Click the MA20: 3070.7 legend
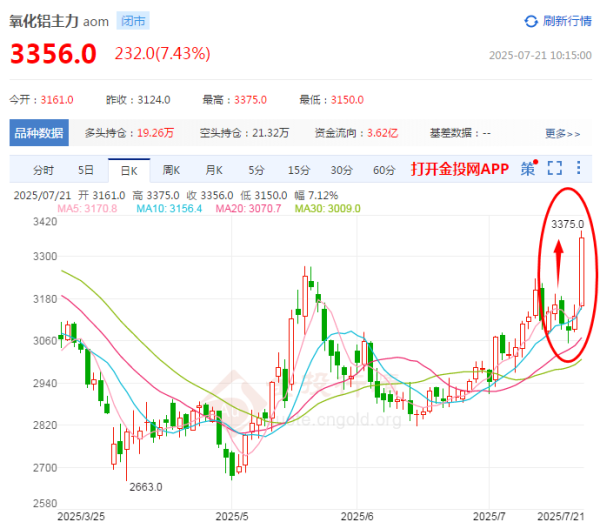 (x=248, y=209)
